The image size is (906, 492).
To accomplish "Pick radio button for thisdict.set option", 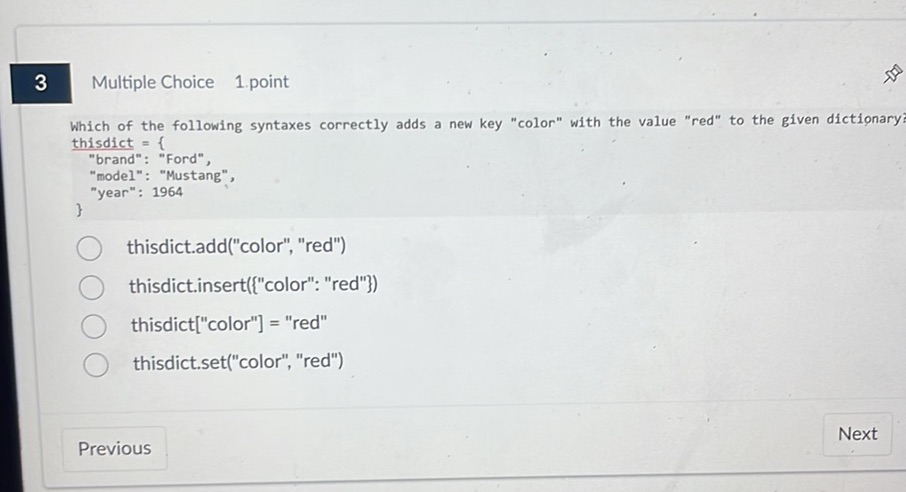I will pos(95,365).
